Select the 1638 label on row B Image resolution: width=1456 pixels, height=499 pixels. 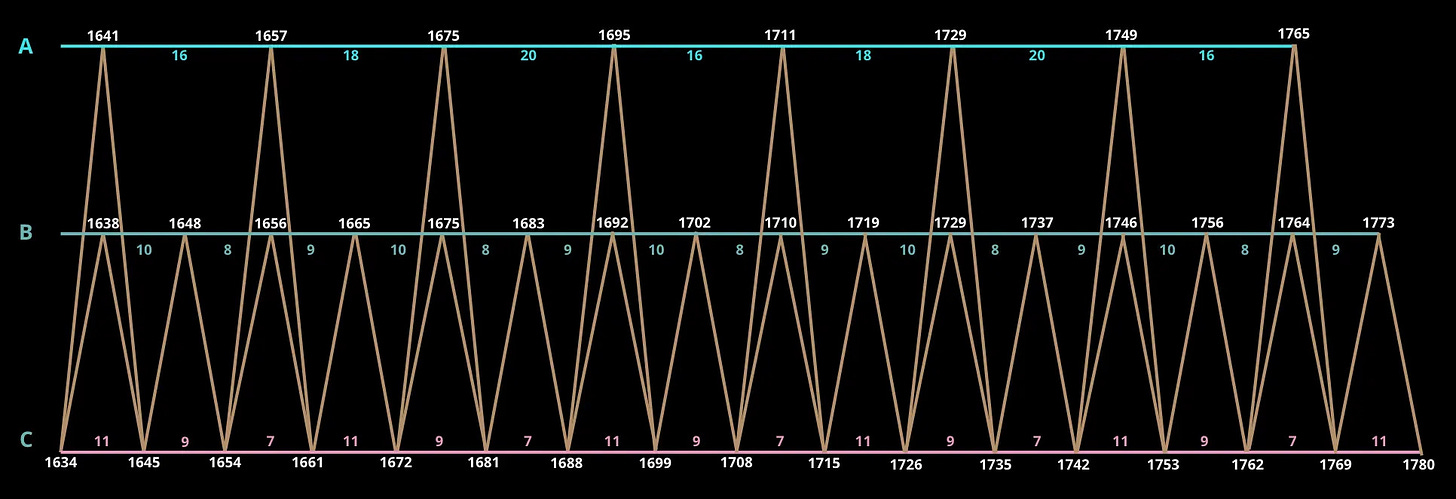[x=103, y=223]
